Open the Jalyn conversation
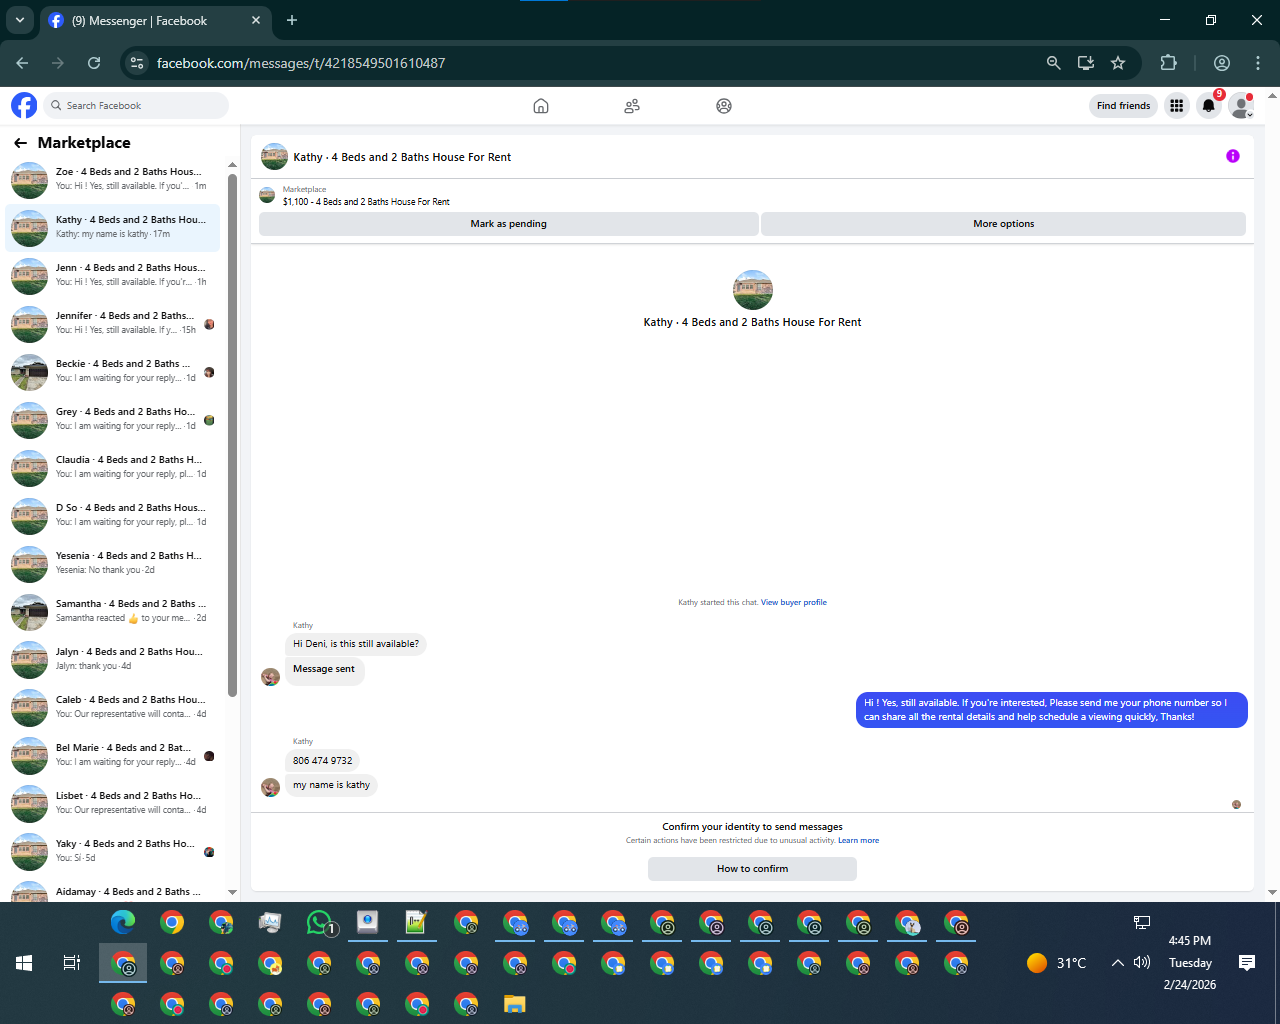Image resolution: width=1280 pixels, height=1024 pixels. pyautogui.click(x=112, y=660)
